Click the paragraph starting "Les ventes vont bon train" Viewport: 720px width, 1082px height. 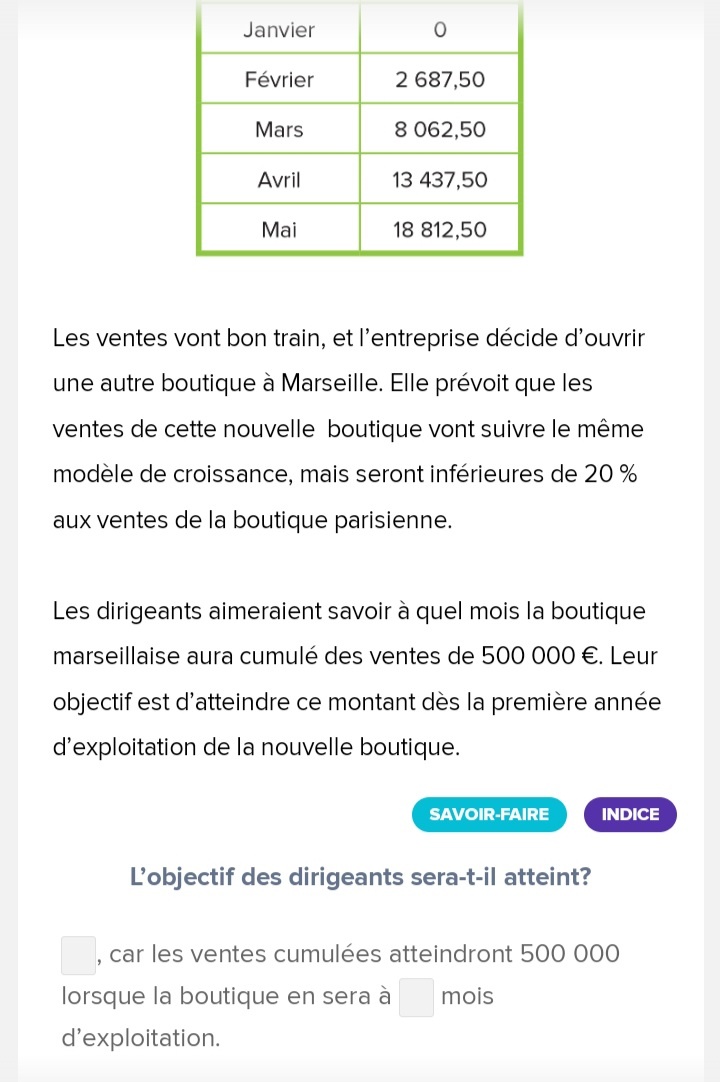point(349,429)
